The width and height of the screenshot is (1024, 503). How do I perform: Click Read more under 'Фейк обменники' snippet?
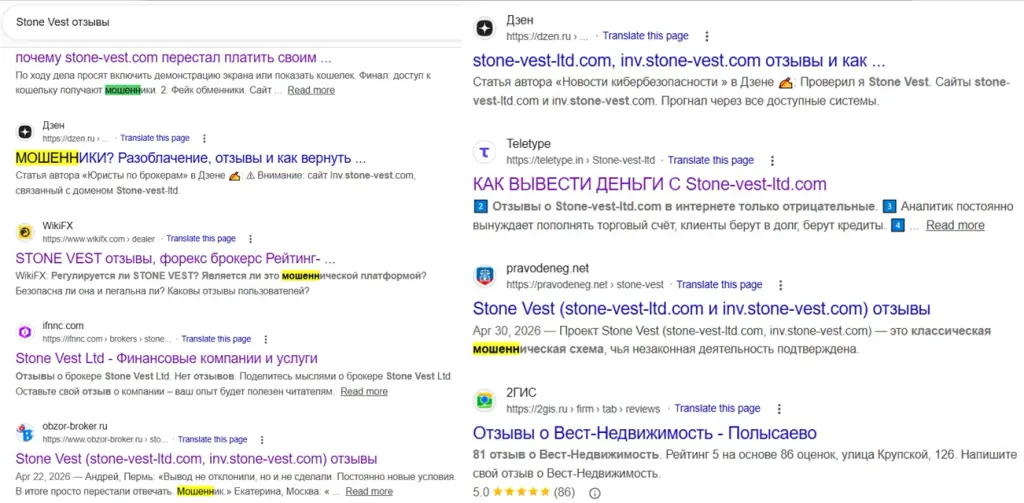311,90
